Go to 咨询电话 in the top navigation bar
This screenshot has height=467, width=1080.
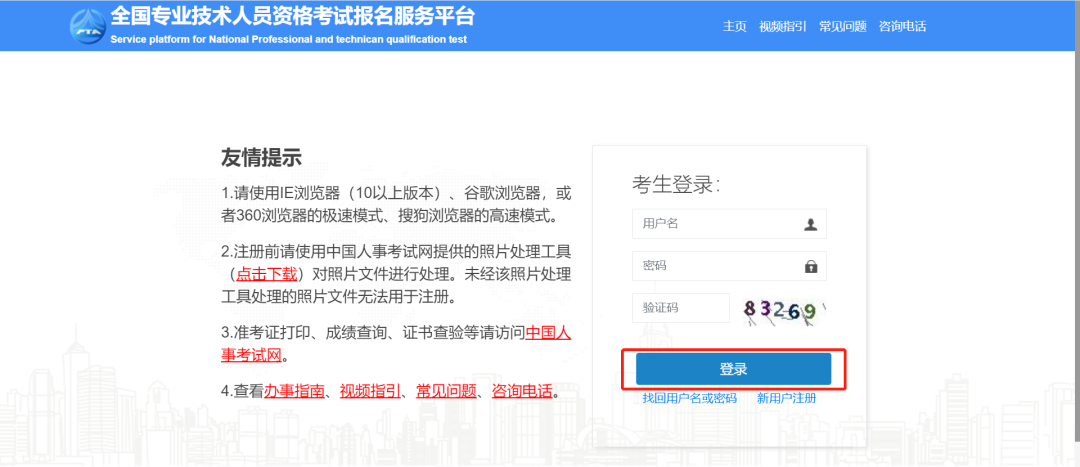pos(902,27)
